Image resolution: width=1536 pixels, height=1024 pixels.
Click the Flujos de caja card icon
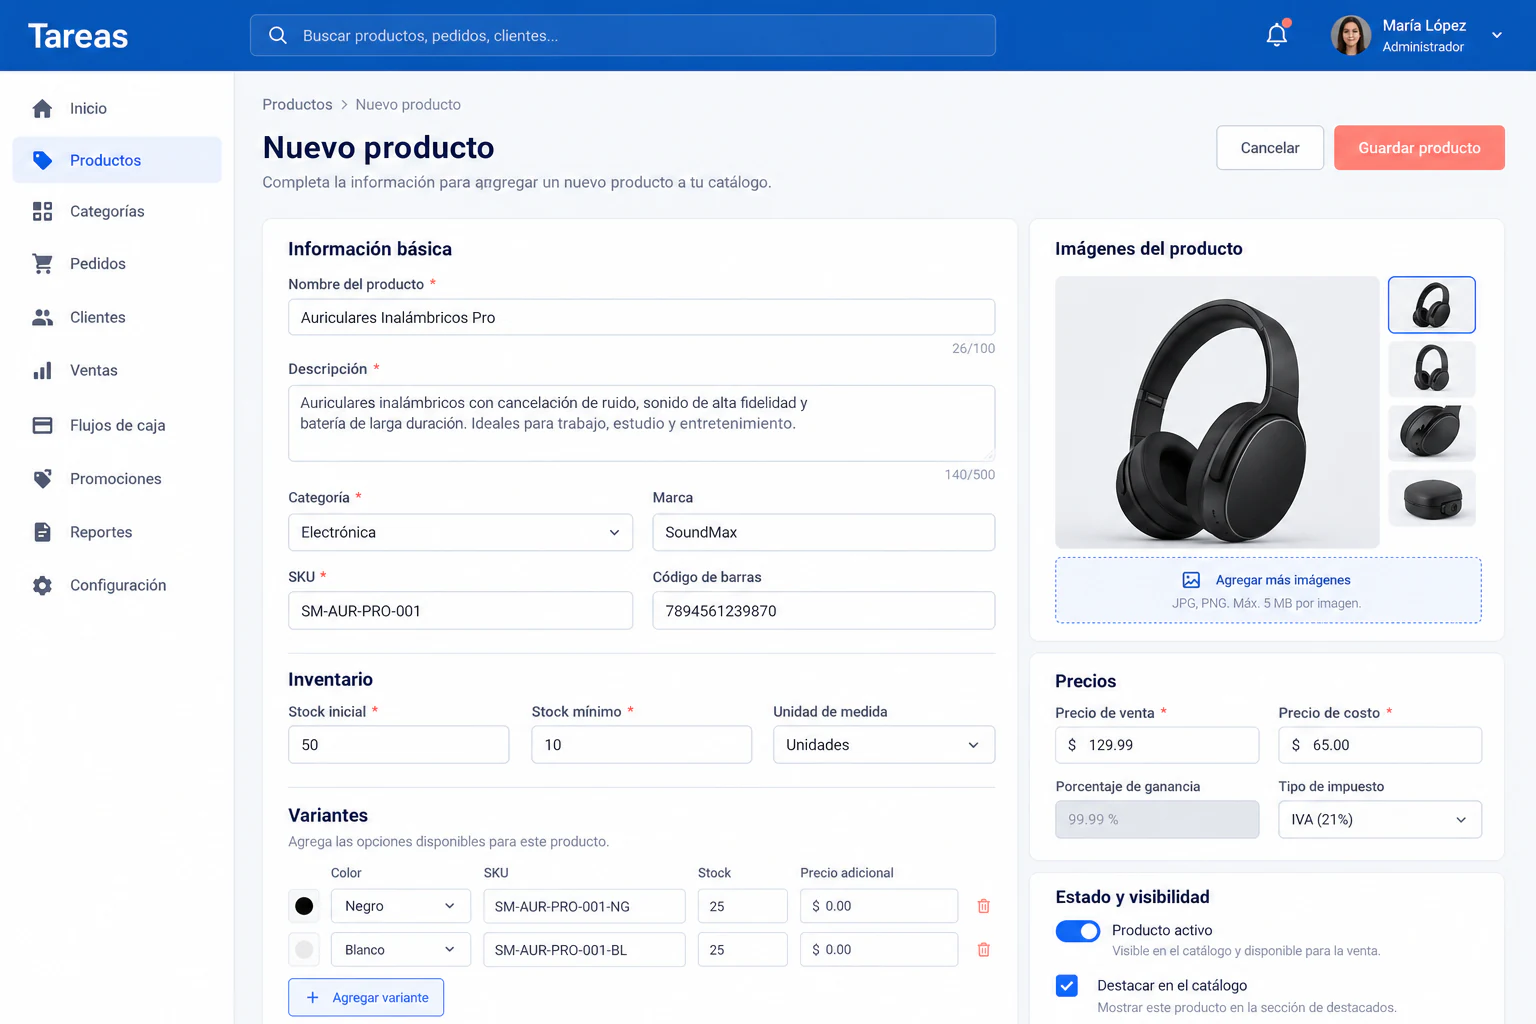tap(42, 425)
